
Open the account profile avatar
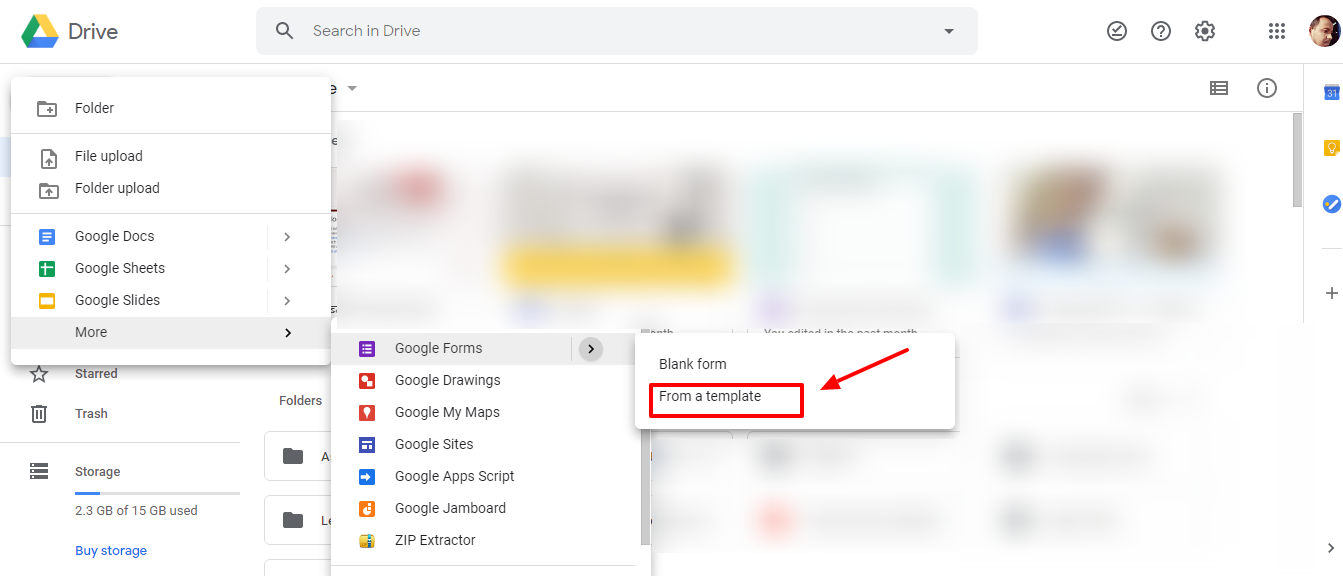click(1324, 31)
